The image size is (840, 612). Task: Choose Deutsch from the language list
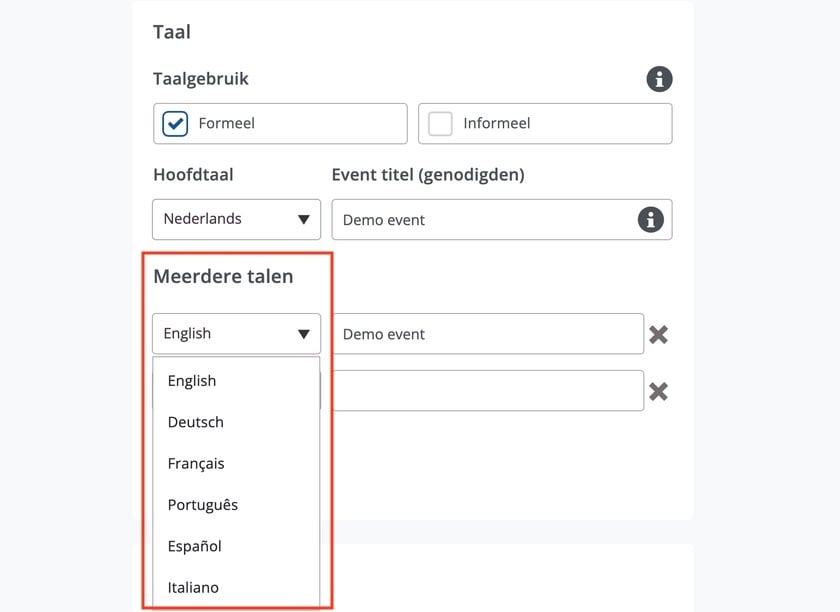pyautogui.click(x=196, y=422)
